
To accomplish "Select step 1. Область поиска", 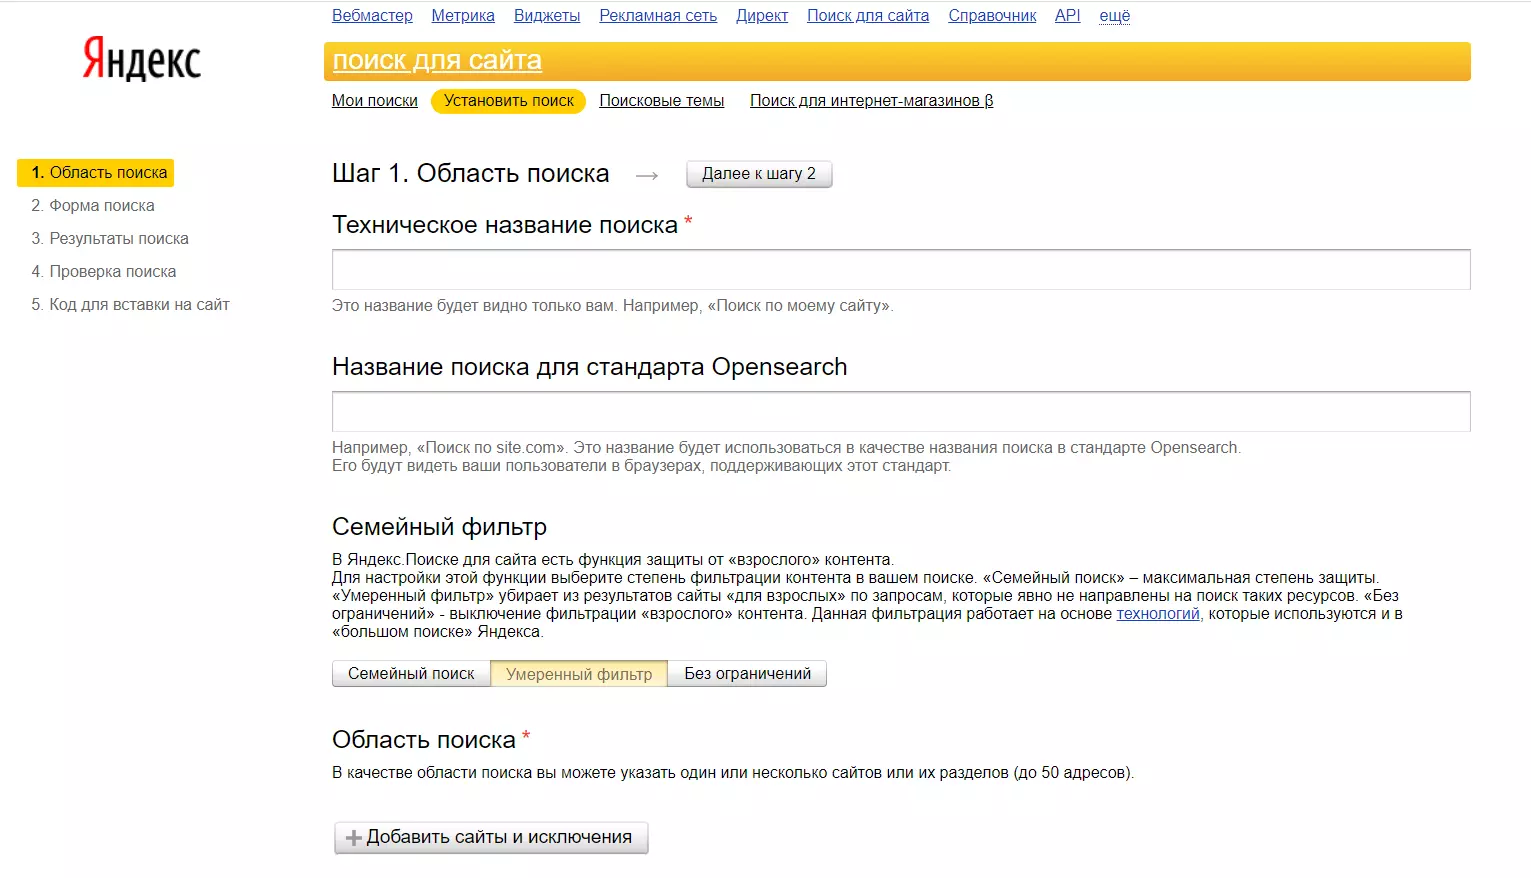I will tap(96, 173).
